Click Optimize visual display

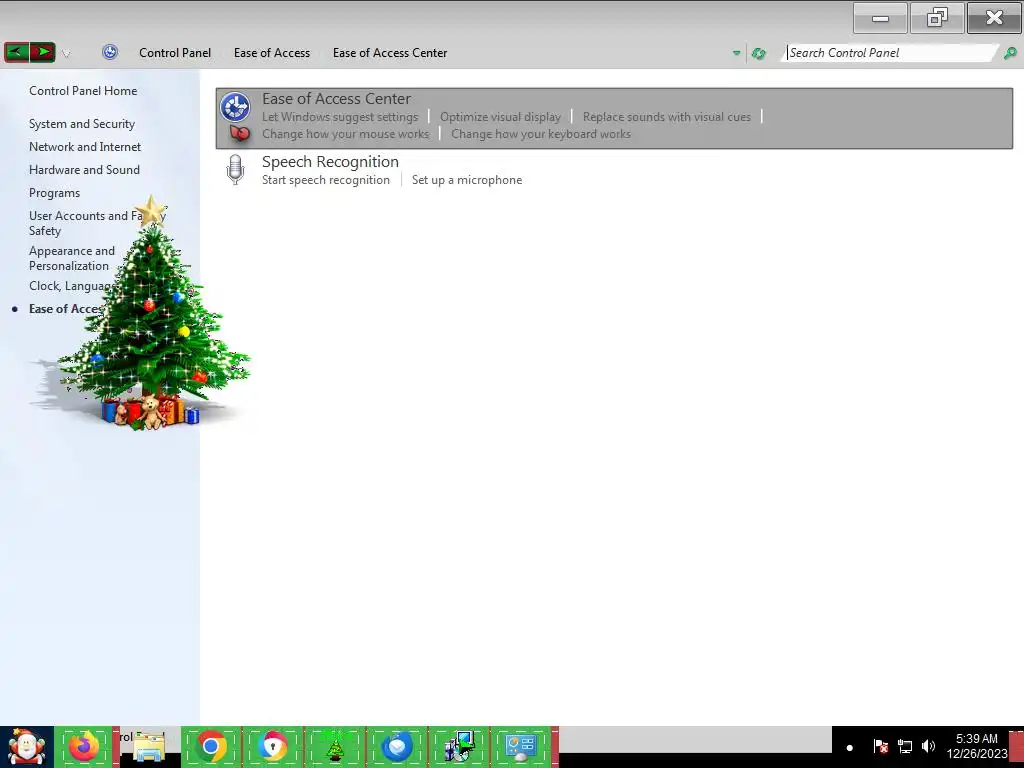(x=500, y=117)
